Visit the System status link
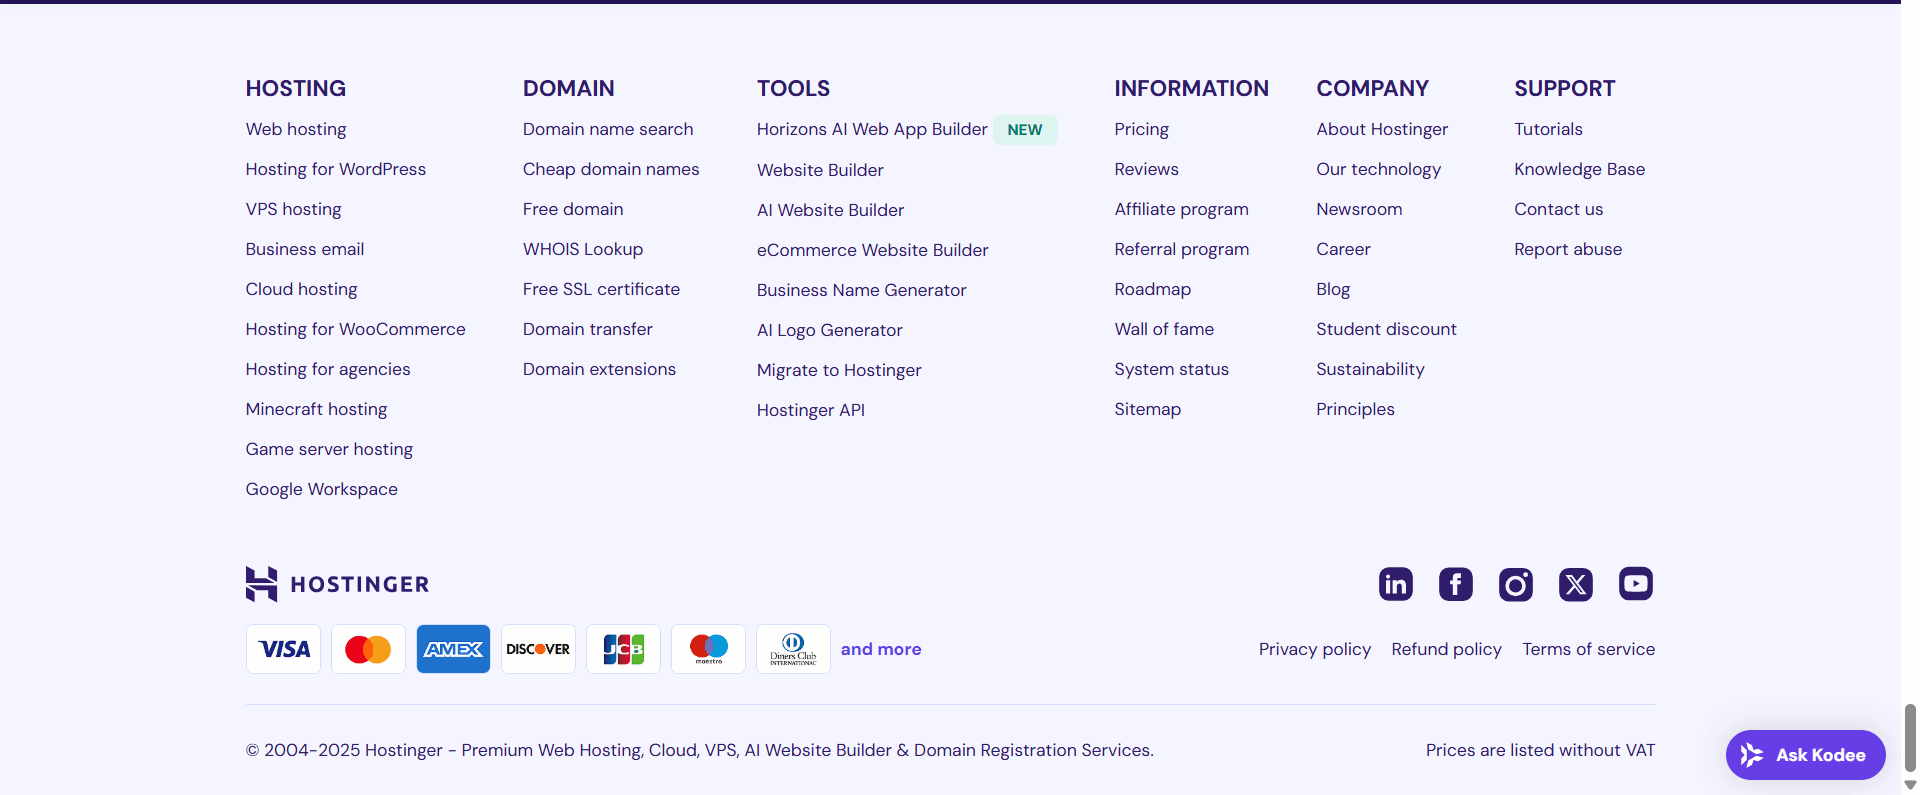The height and width of the screenshot is (795, 1920). tap(1171, 369)
